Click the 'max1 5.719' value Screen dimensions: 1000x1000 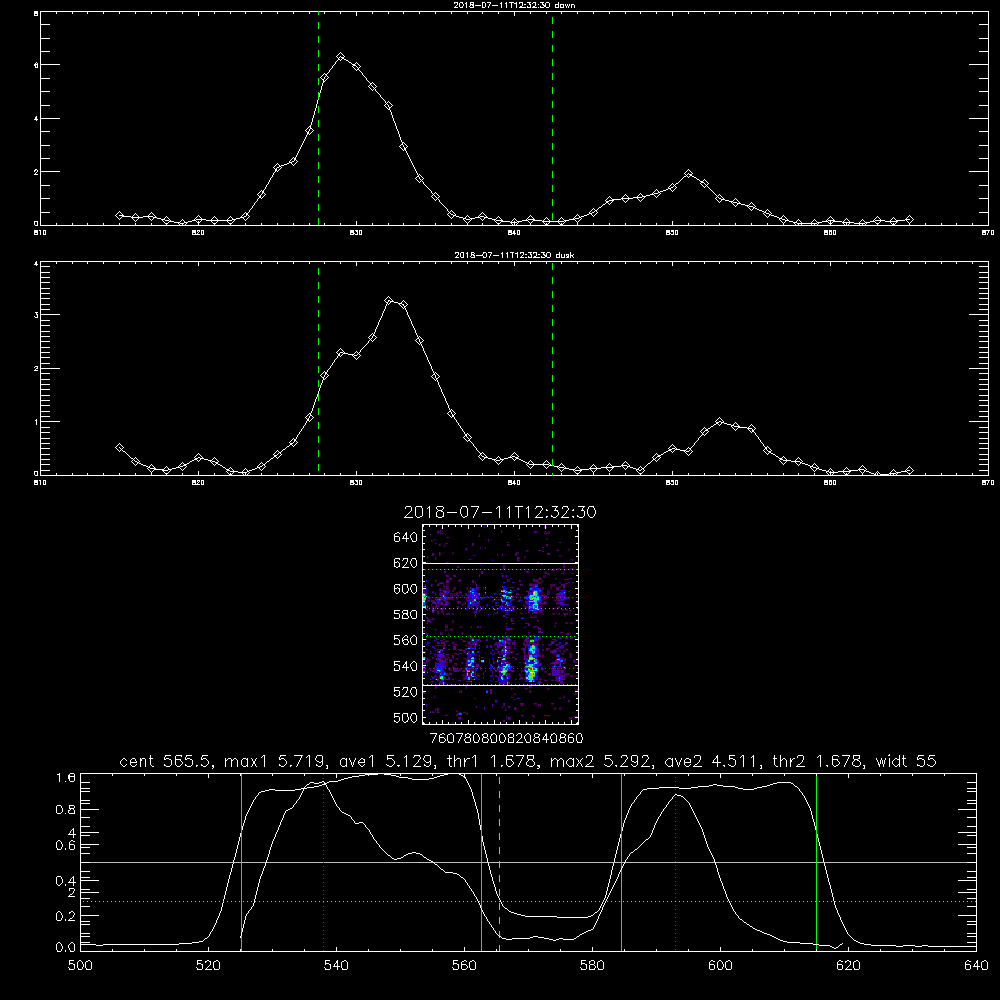pos(276,761)
